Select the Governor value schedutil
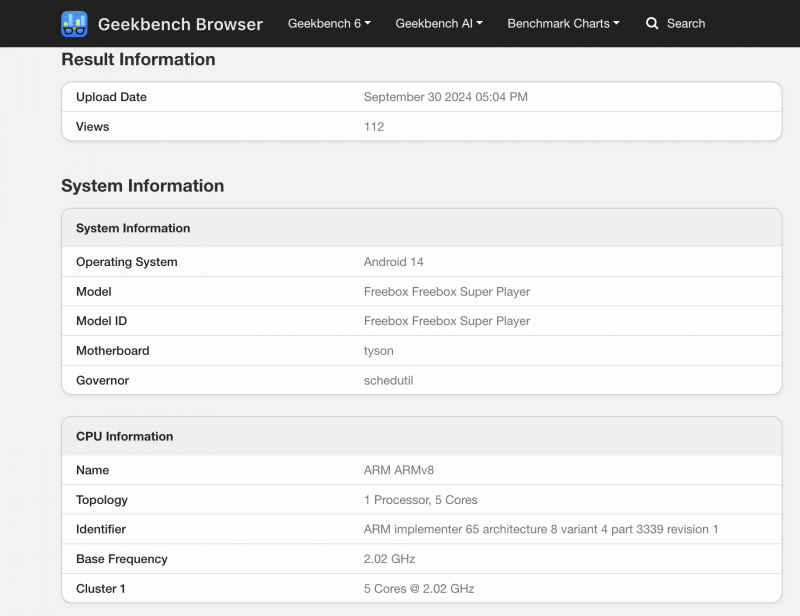 pos(388,381)
